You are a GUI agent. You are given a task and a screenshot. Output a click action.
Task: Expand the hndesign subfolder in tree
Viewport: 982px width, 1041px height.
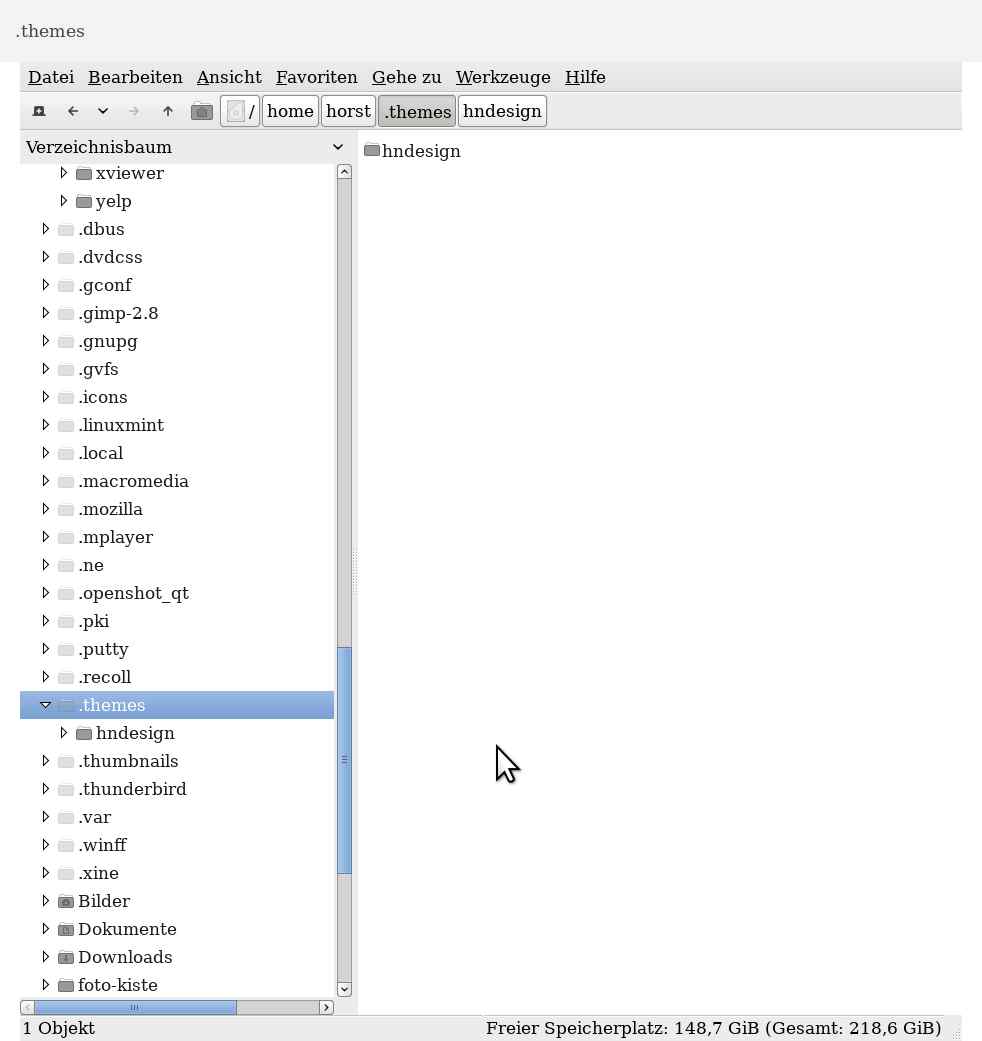pos(64,733)
